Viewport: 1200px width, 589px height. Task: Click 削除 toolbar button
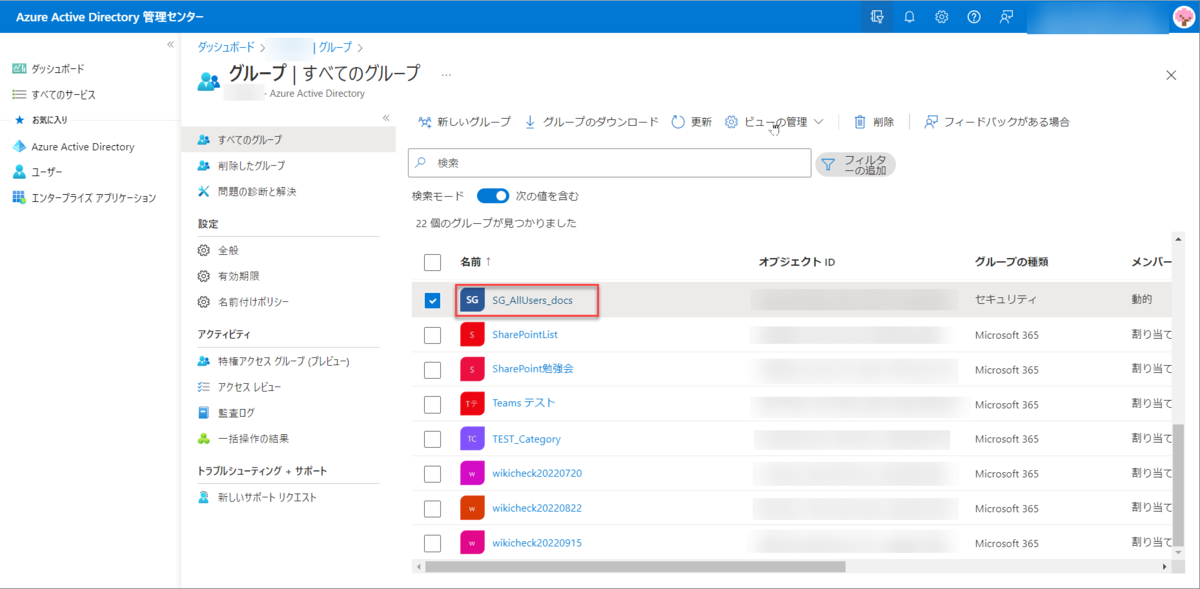click(x=873, y=122)
